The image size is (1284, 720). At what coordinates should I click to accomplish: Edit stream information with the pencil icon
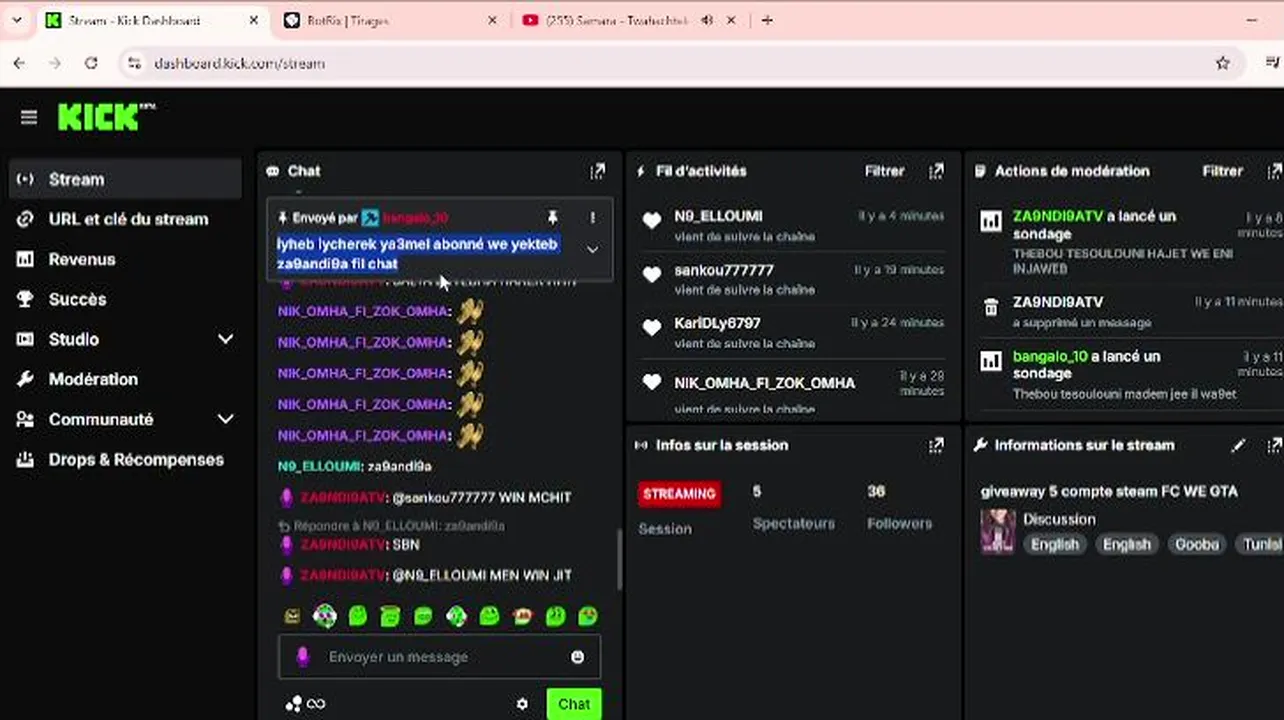[x=1238, y=445]
